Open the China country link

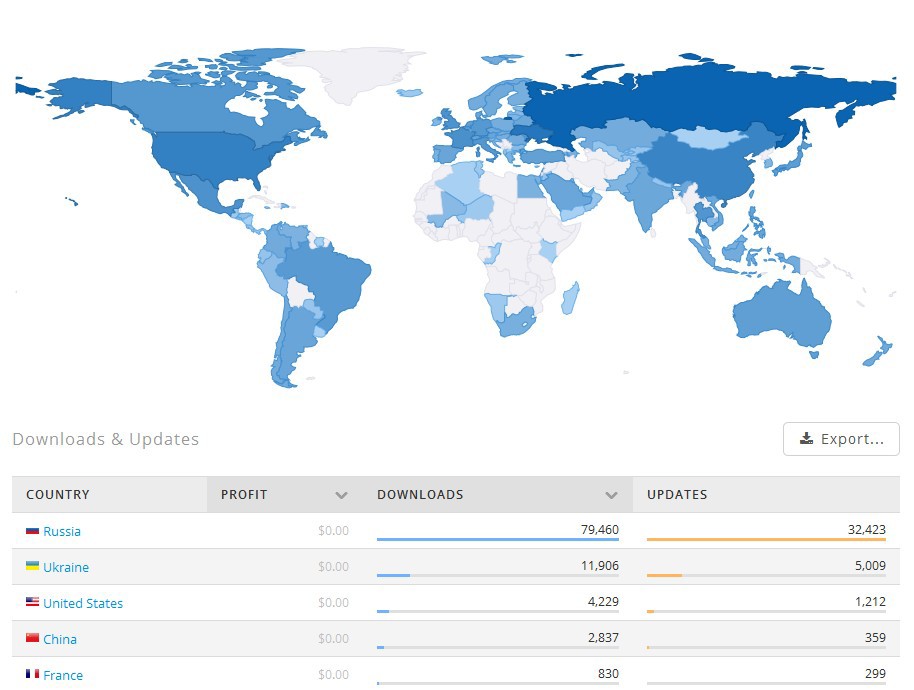[x=60, y=639]
